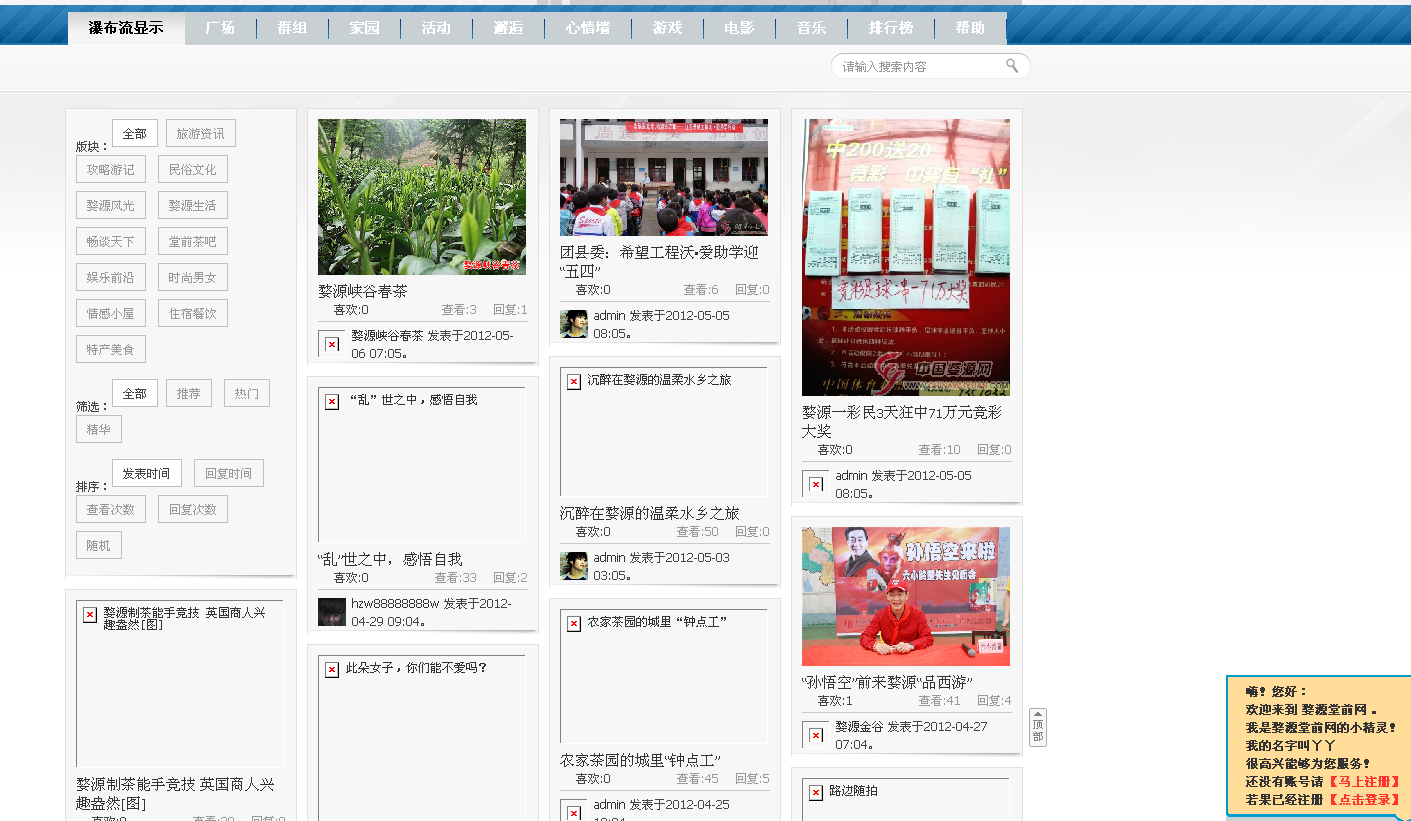
Task: Click admin avatar under 希望工程沃•爱助学 post
Action: (574, 324)
